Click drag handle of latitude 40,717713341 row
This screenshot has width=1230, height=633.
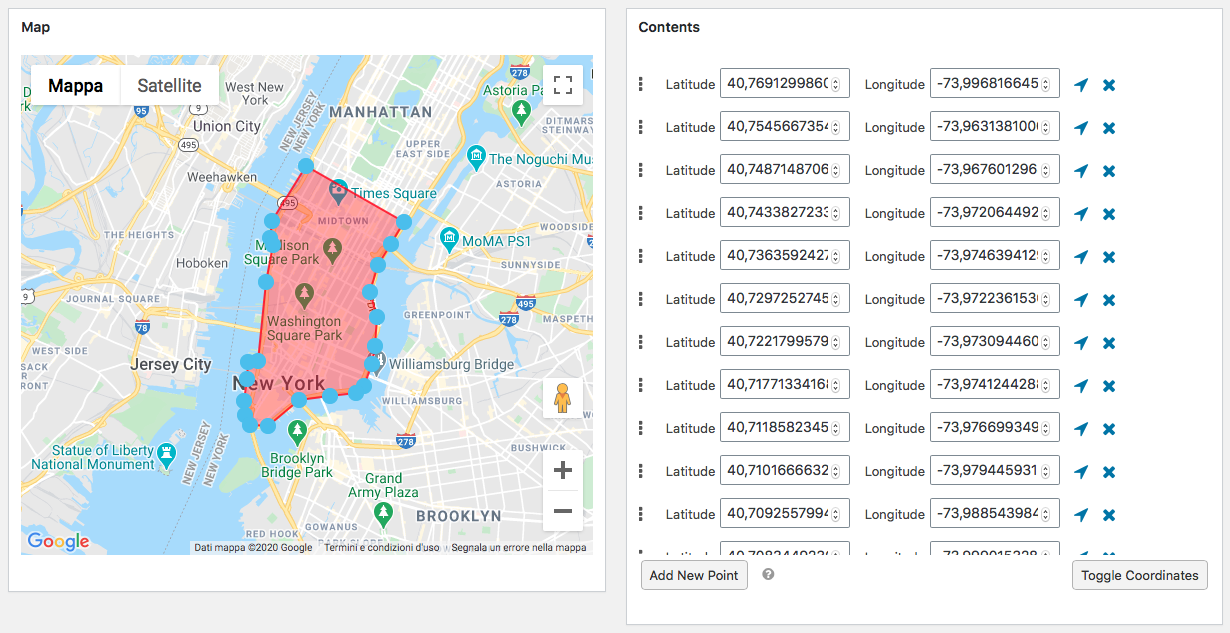pyautogui.click(x=641, y=385)
